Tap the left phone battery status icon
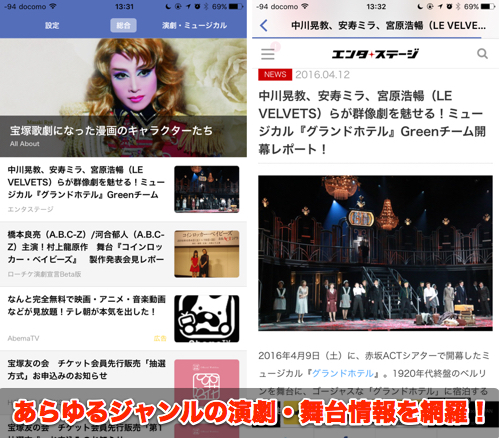This screenshot has height=438, width=499. [236, 6]
